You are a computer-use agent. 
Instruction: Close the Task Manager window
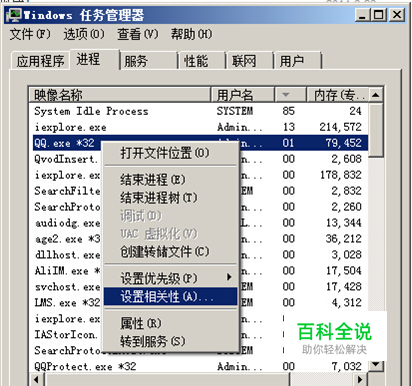(397, 15)
